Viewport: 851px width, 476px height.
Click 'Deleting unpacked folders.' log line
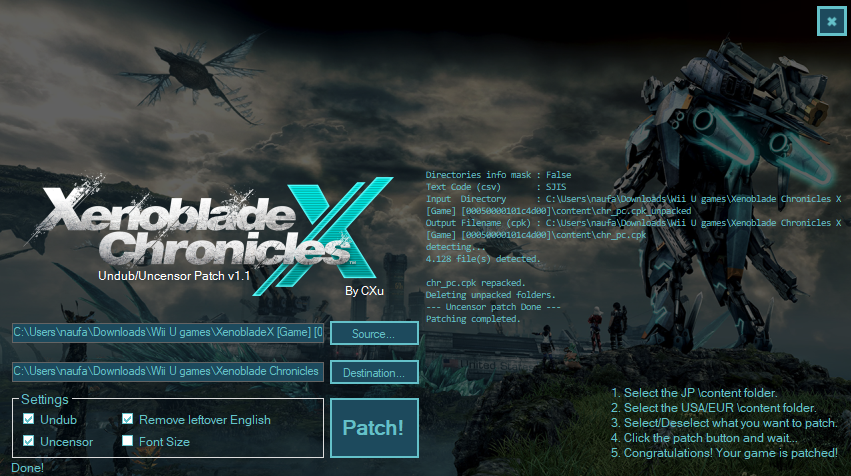[491, 295]
